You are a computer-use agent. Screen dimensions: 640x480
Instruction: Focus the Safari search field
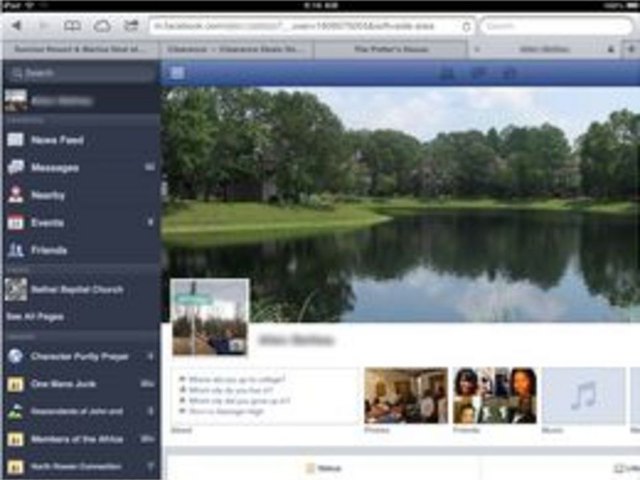click(x=556, y=27)
